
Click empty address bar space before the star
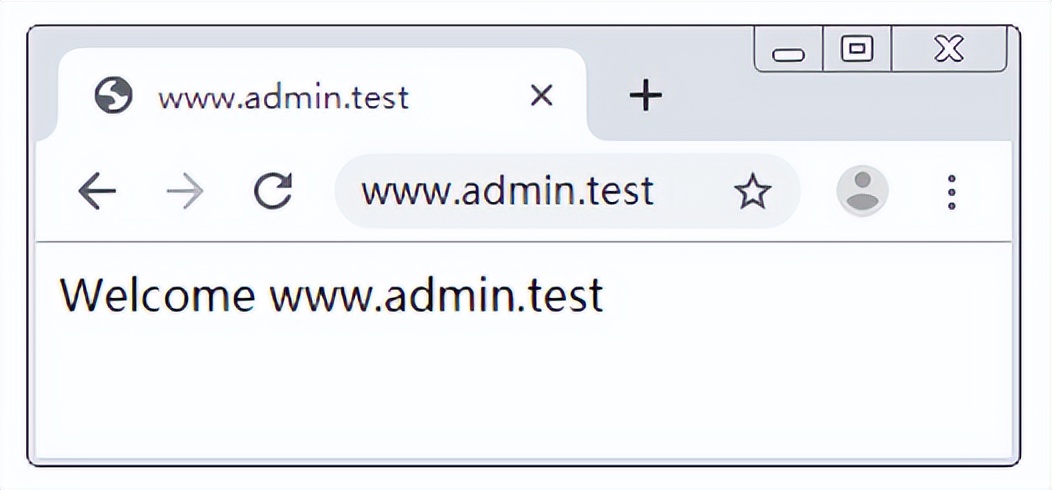(693, 191)
